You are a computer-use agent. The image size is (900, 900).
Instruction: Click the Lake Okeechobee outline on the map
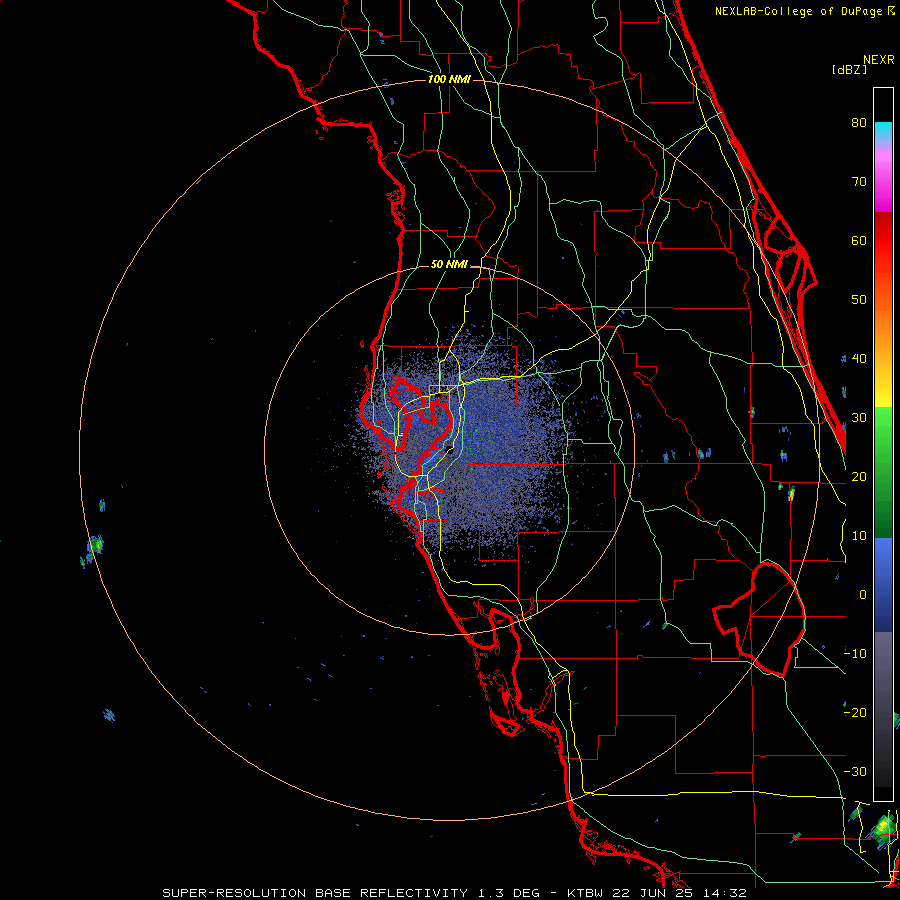point(761,617)
